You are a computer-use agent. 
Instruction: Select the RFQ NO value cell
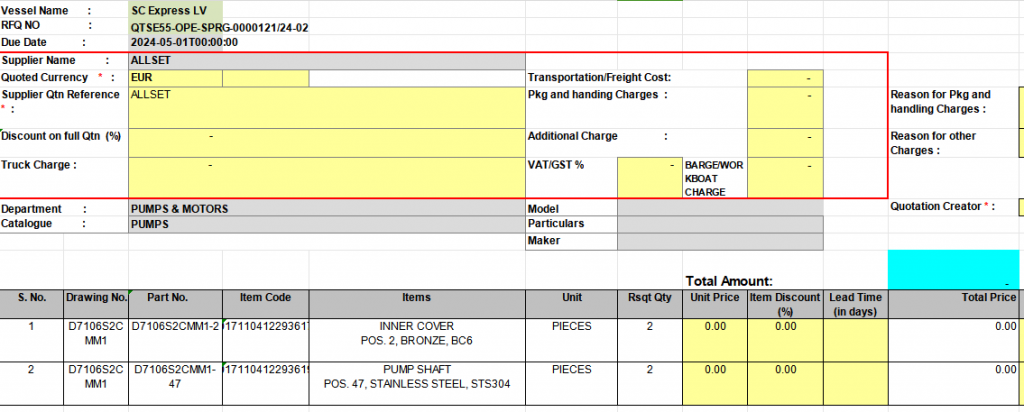click(219, 27)
